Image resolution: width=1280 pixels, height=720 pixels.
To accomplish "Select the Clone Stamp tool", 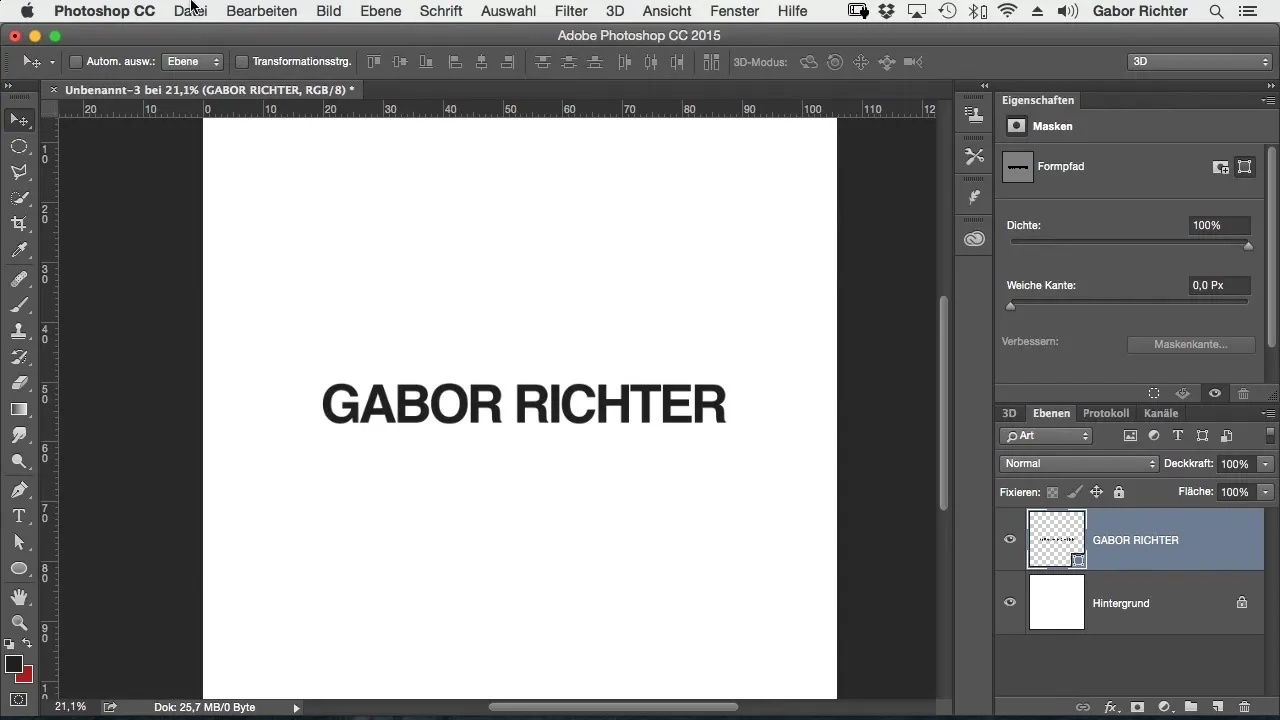I will (x=19, y=331).
